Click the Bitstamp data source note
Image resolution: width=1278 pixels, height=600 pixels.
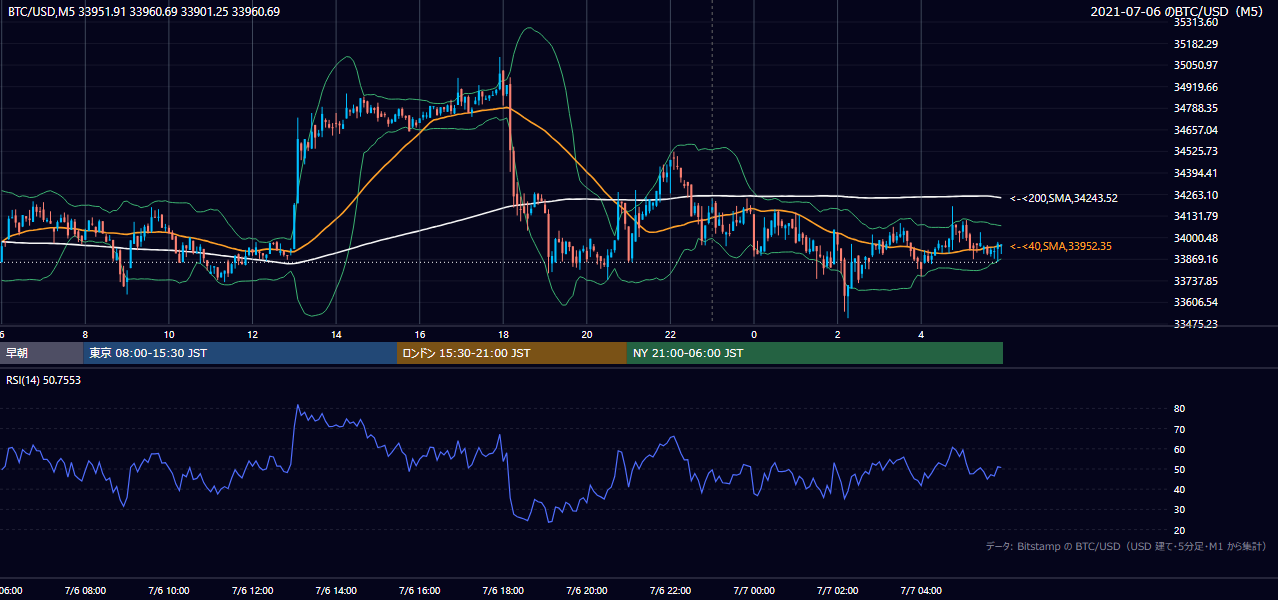point(1126,546)
